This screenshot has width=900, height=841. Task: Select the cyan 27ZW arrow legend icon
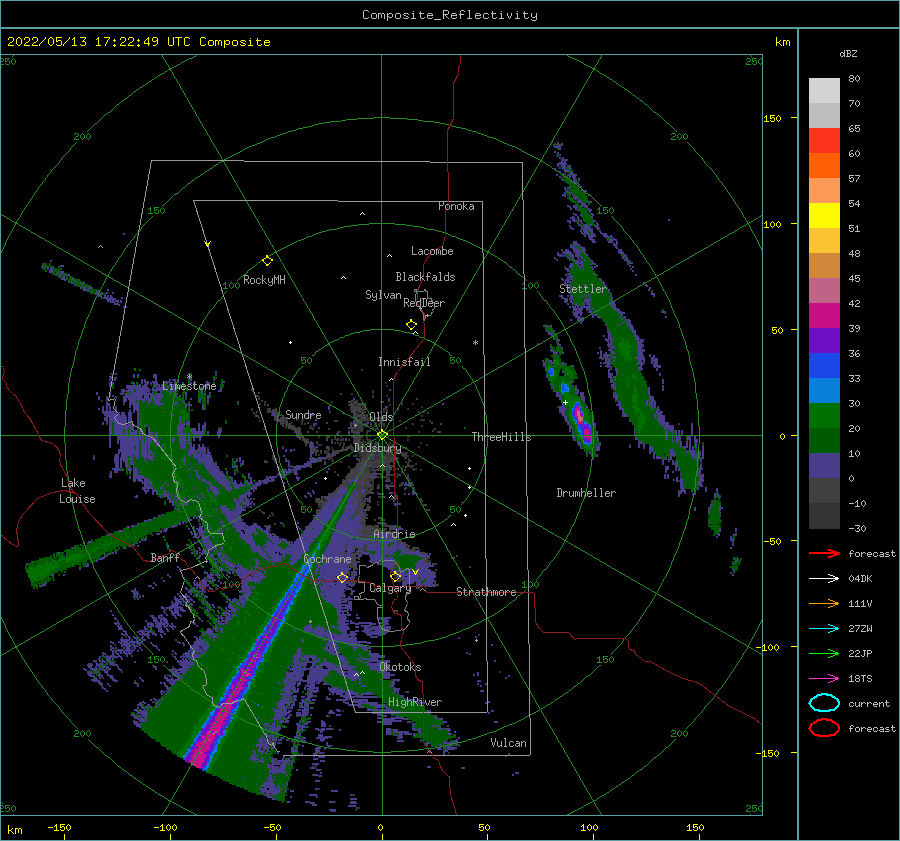824,629
